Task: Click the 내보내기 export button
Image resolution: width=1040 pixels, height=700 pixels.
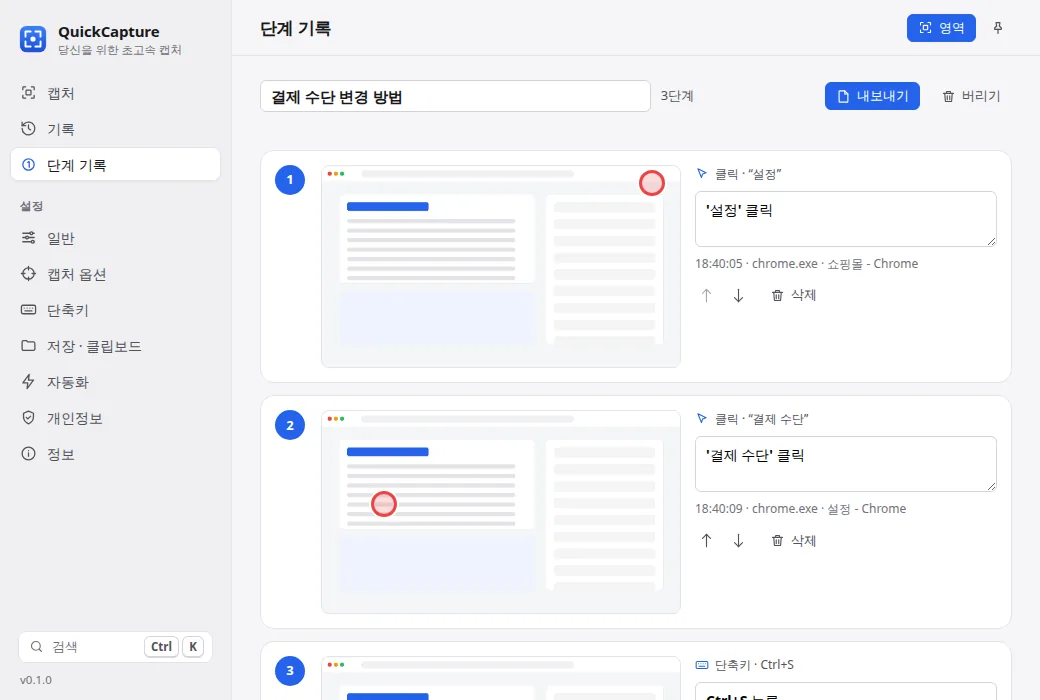Action: tap(872, 96)
